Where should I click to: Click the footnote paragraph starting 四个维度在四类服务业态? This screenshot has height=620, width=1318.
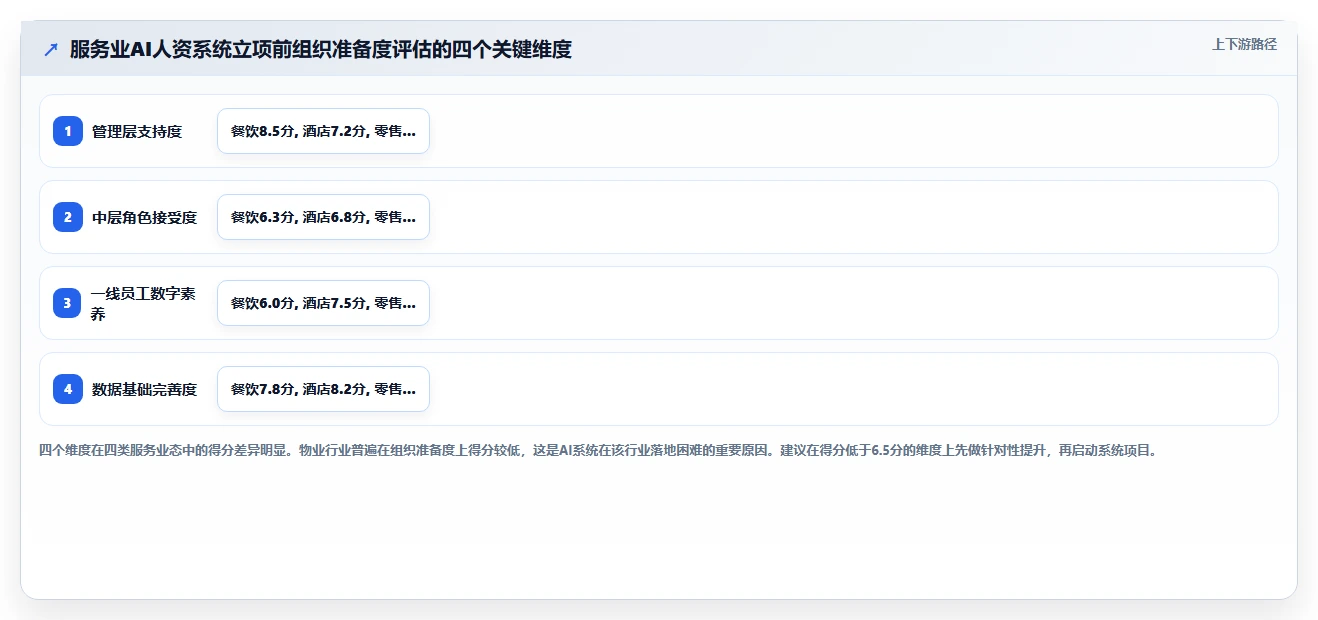point(598,450)
